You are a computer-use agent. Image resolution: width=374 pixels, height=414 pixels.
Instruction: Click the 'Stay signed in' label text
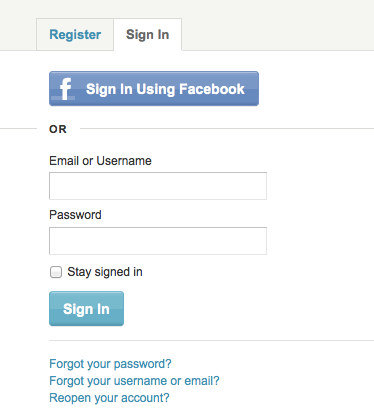click(x=105, y=272)
